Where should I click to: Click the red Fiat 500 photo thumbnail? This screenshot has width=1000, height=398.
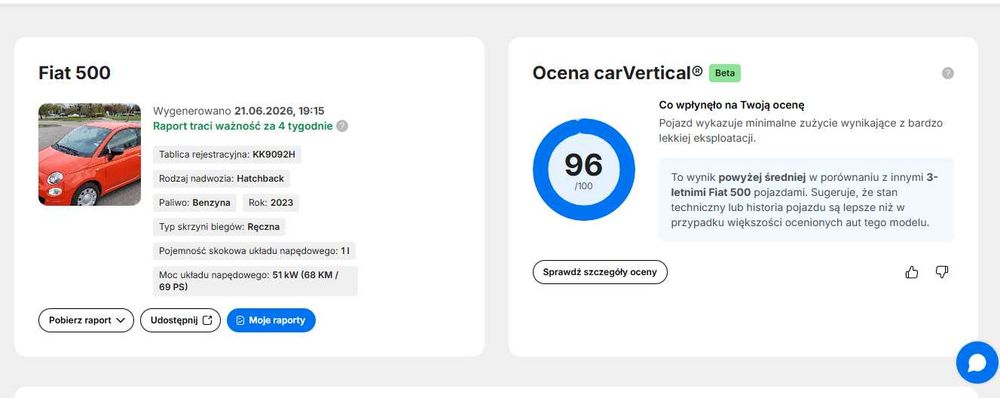click(90, 154)
